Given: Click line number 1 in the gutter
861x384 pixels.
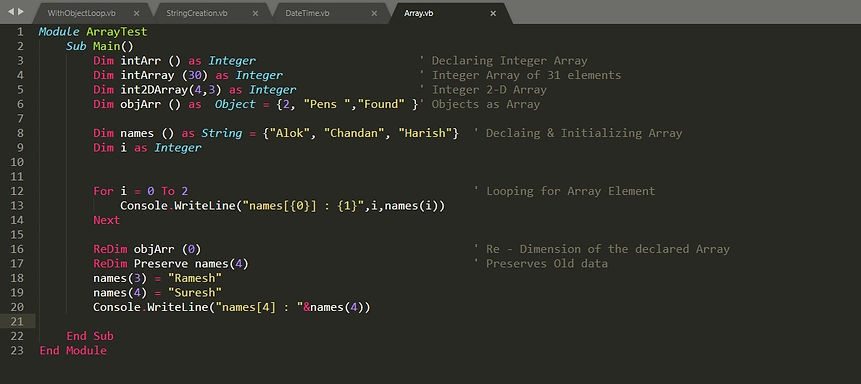Looking at the screenshot, I should [20, 32].
